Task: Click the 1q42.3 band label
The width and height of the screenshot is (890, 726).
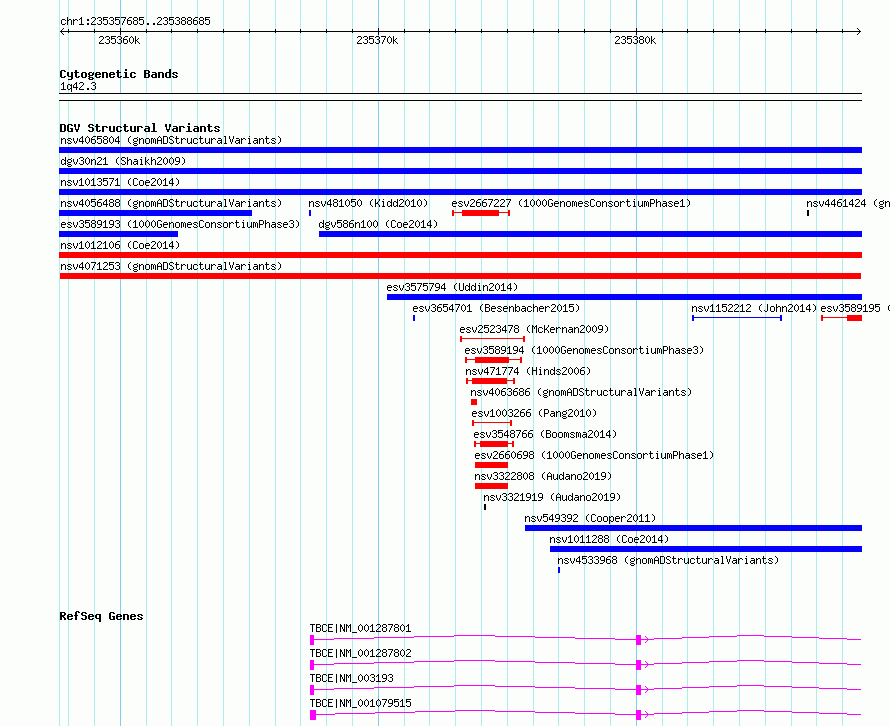Action: tap(78, 86)
